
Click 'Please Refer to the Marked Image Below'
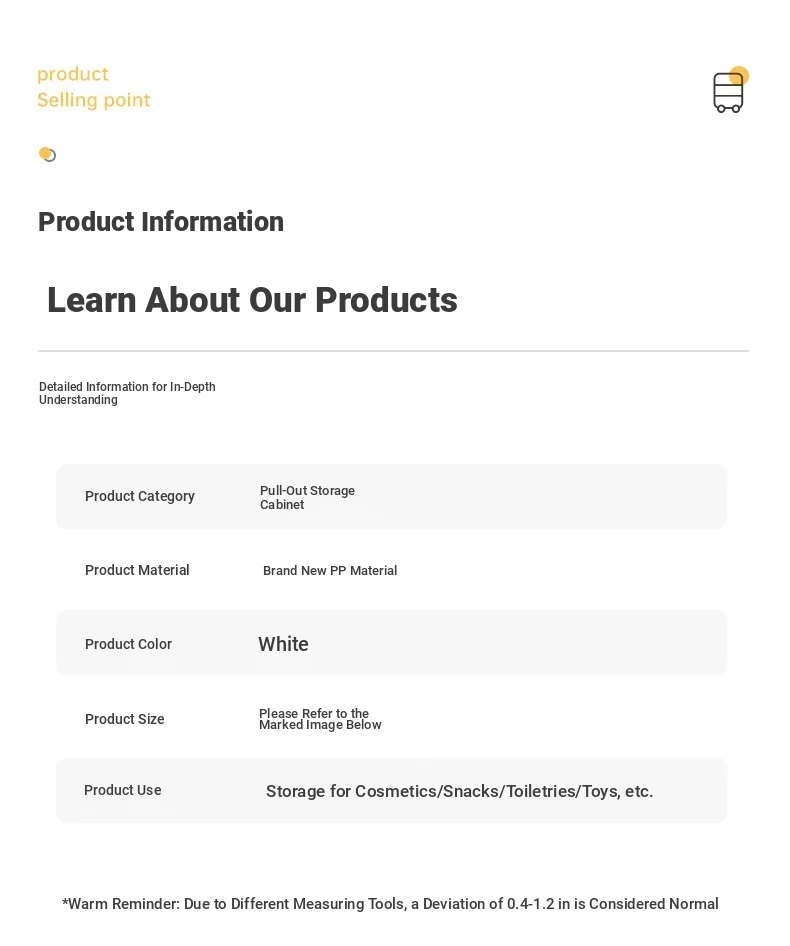(320, 719)
